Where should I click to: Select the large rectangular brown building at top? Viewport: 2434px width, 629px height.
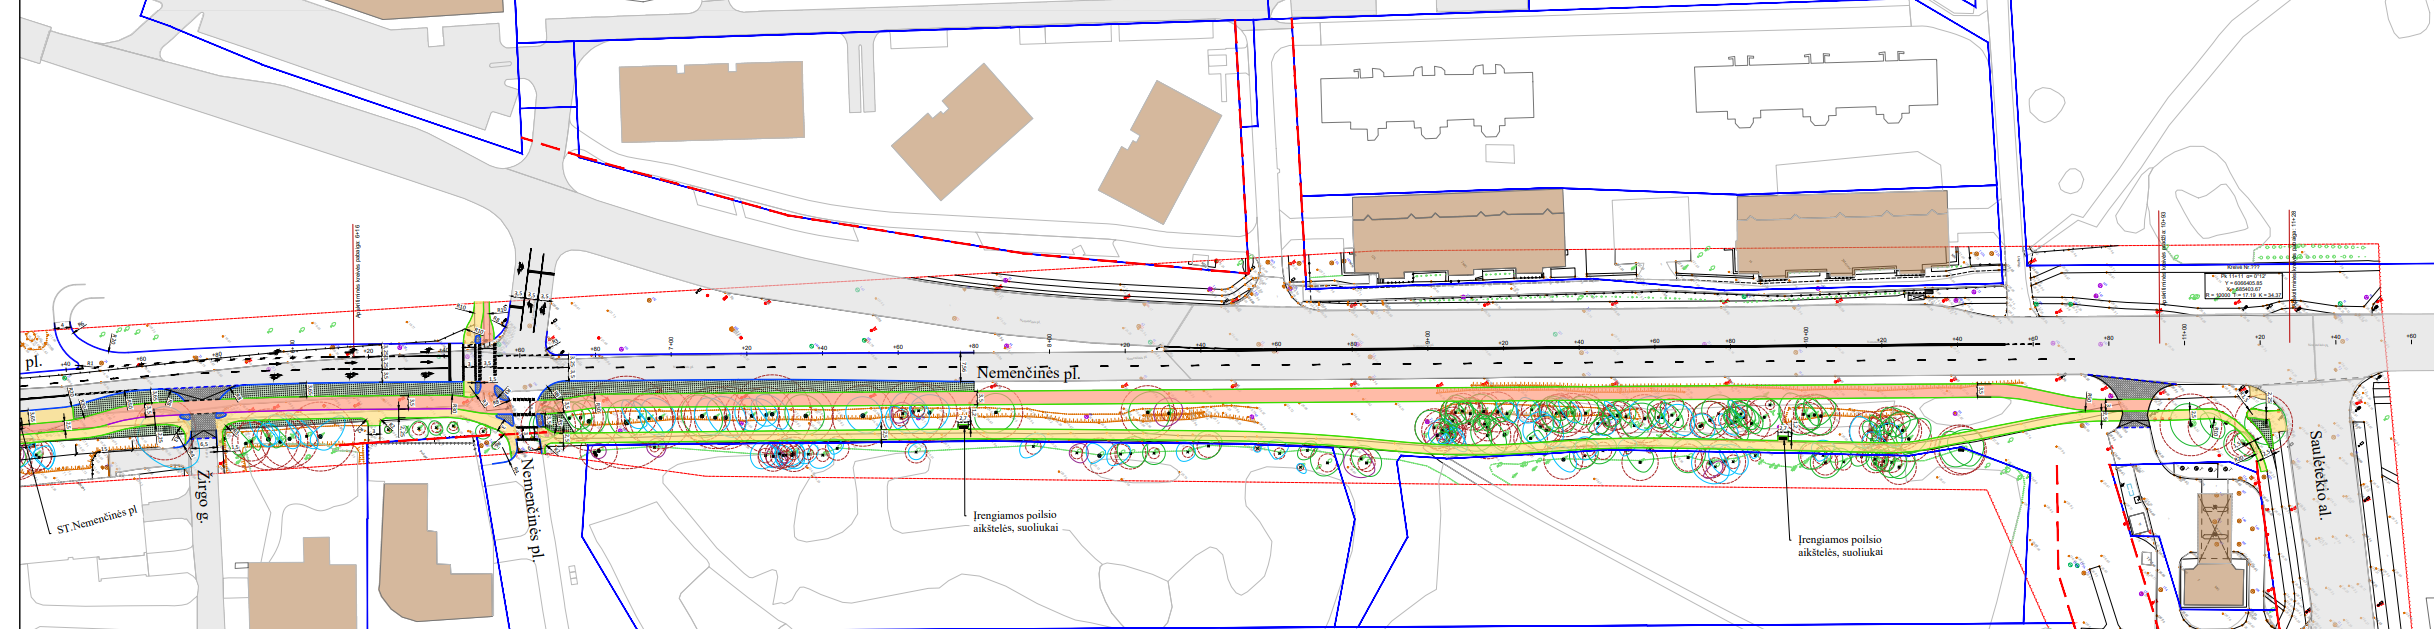coord(711,102)
